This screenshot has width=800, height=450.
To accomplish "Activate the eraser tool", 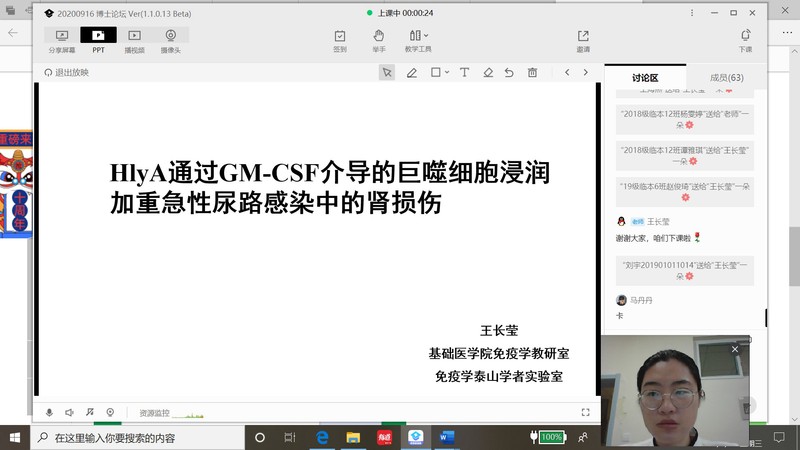I will click(488, 73).
